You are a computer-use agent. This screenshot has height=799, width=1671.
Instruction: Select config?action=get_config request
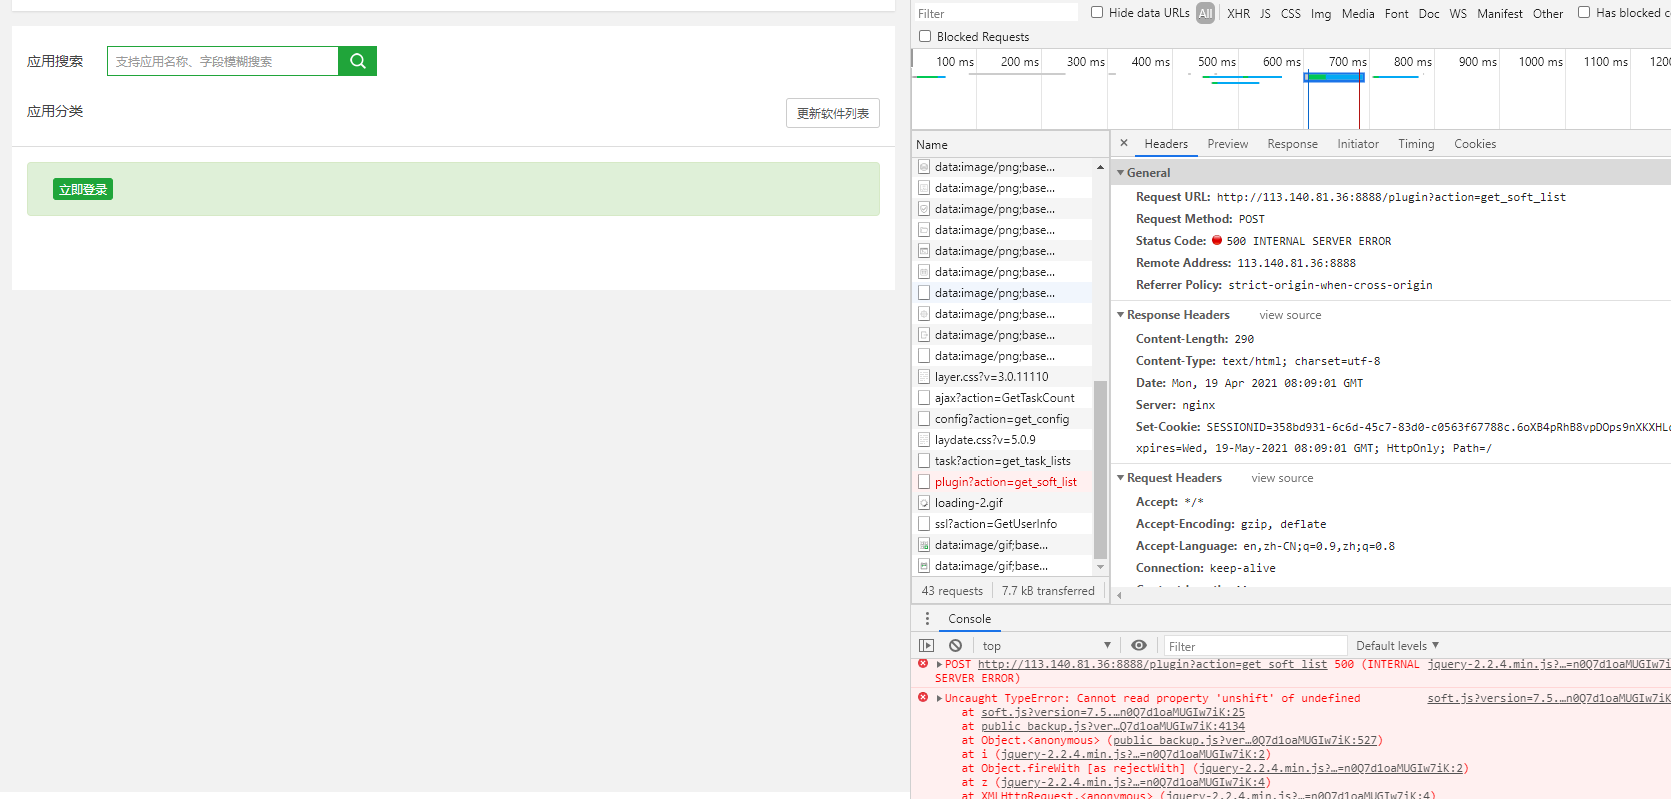pyautogui.click(x=1004, y=419)
